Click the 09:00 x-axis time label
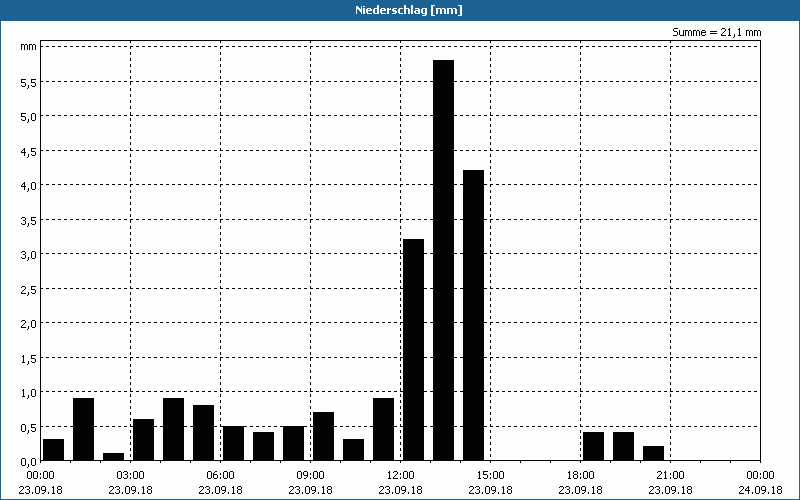800x500 pixels. [310, 476]
